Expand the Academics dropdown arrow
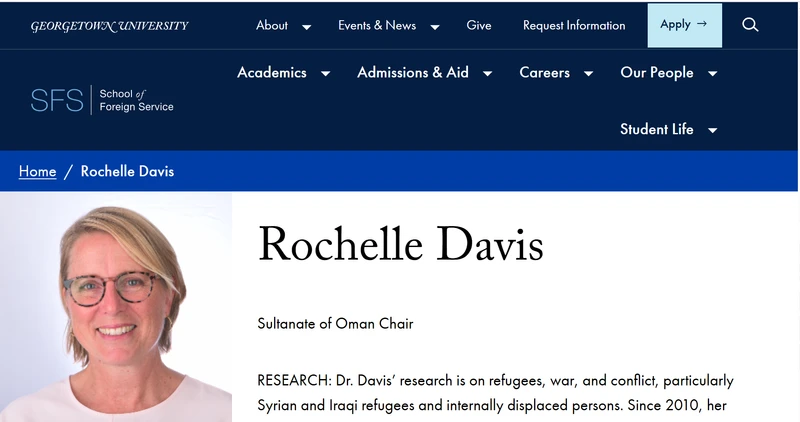The width and height of the screenshot is (800, 422). (x=325, y=74)
